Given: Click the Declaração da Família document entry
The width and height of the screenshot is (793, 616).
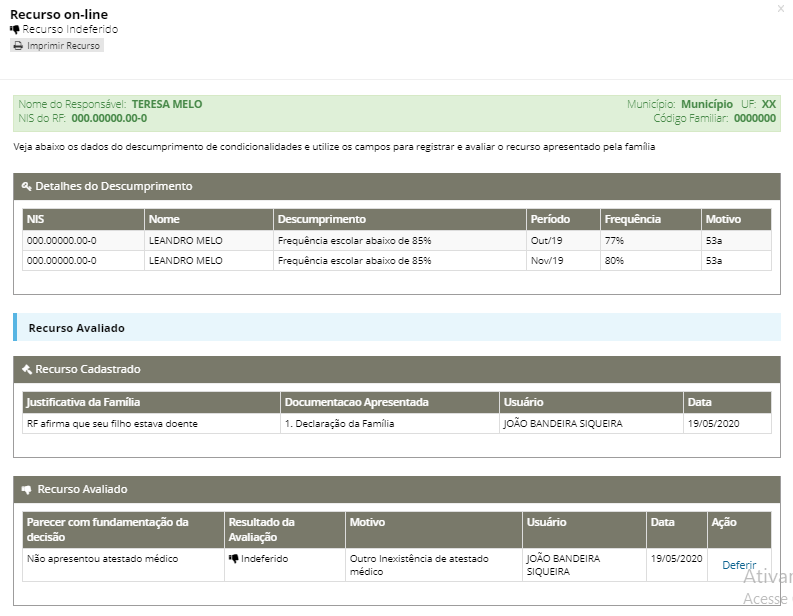Looking at the screenshot, I should (x=339, y=424).
